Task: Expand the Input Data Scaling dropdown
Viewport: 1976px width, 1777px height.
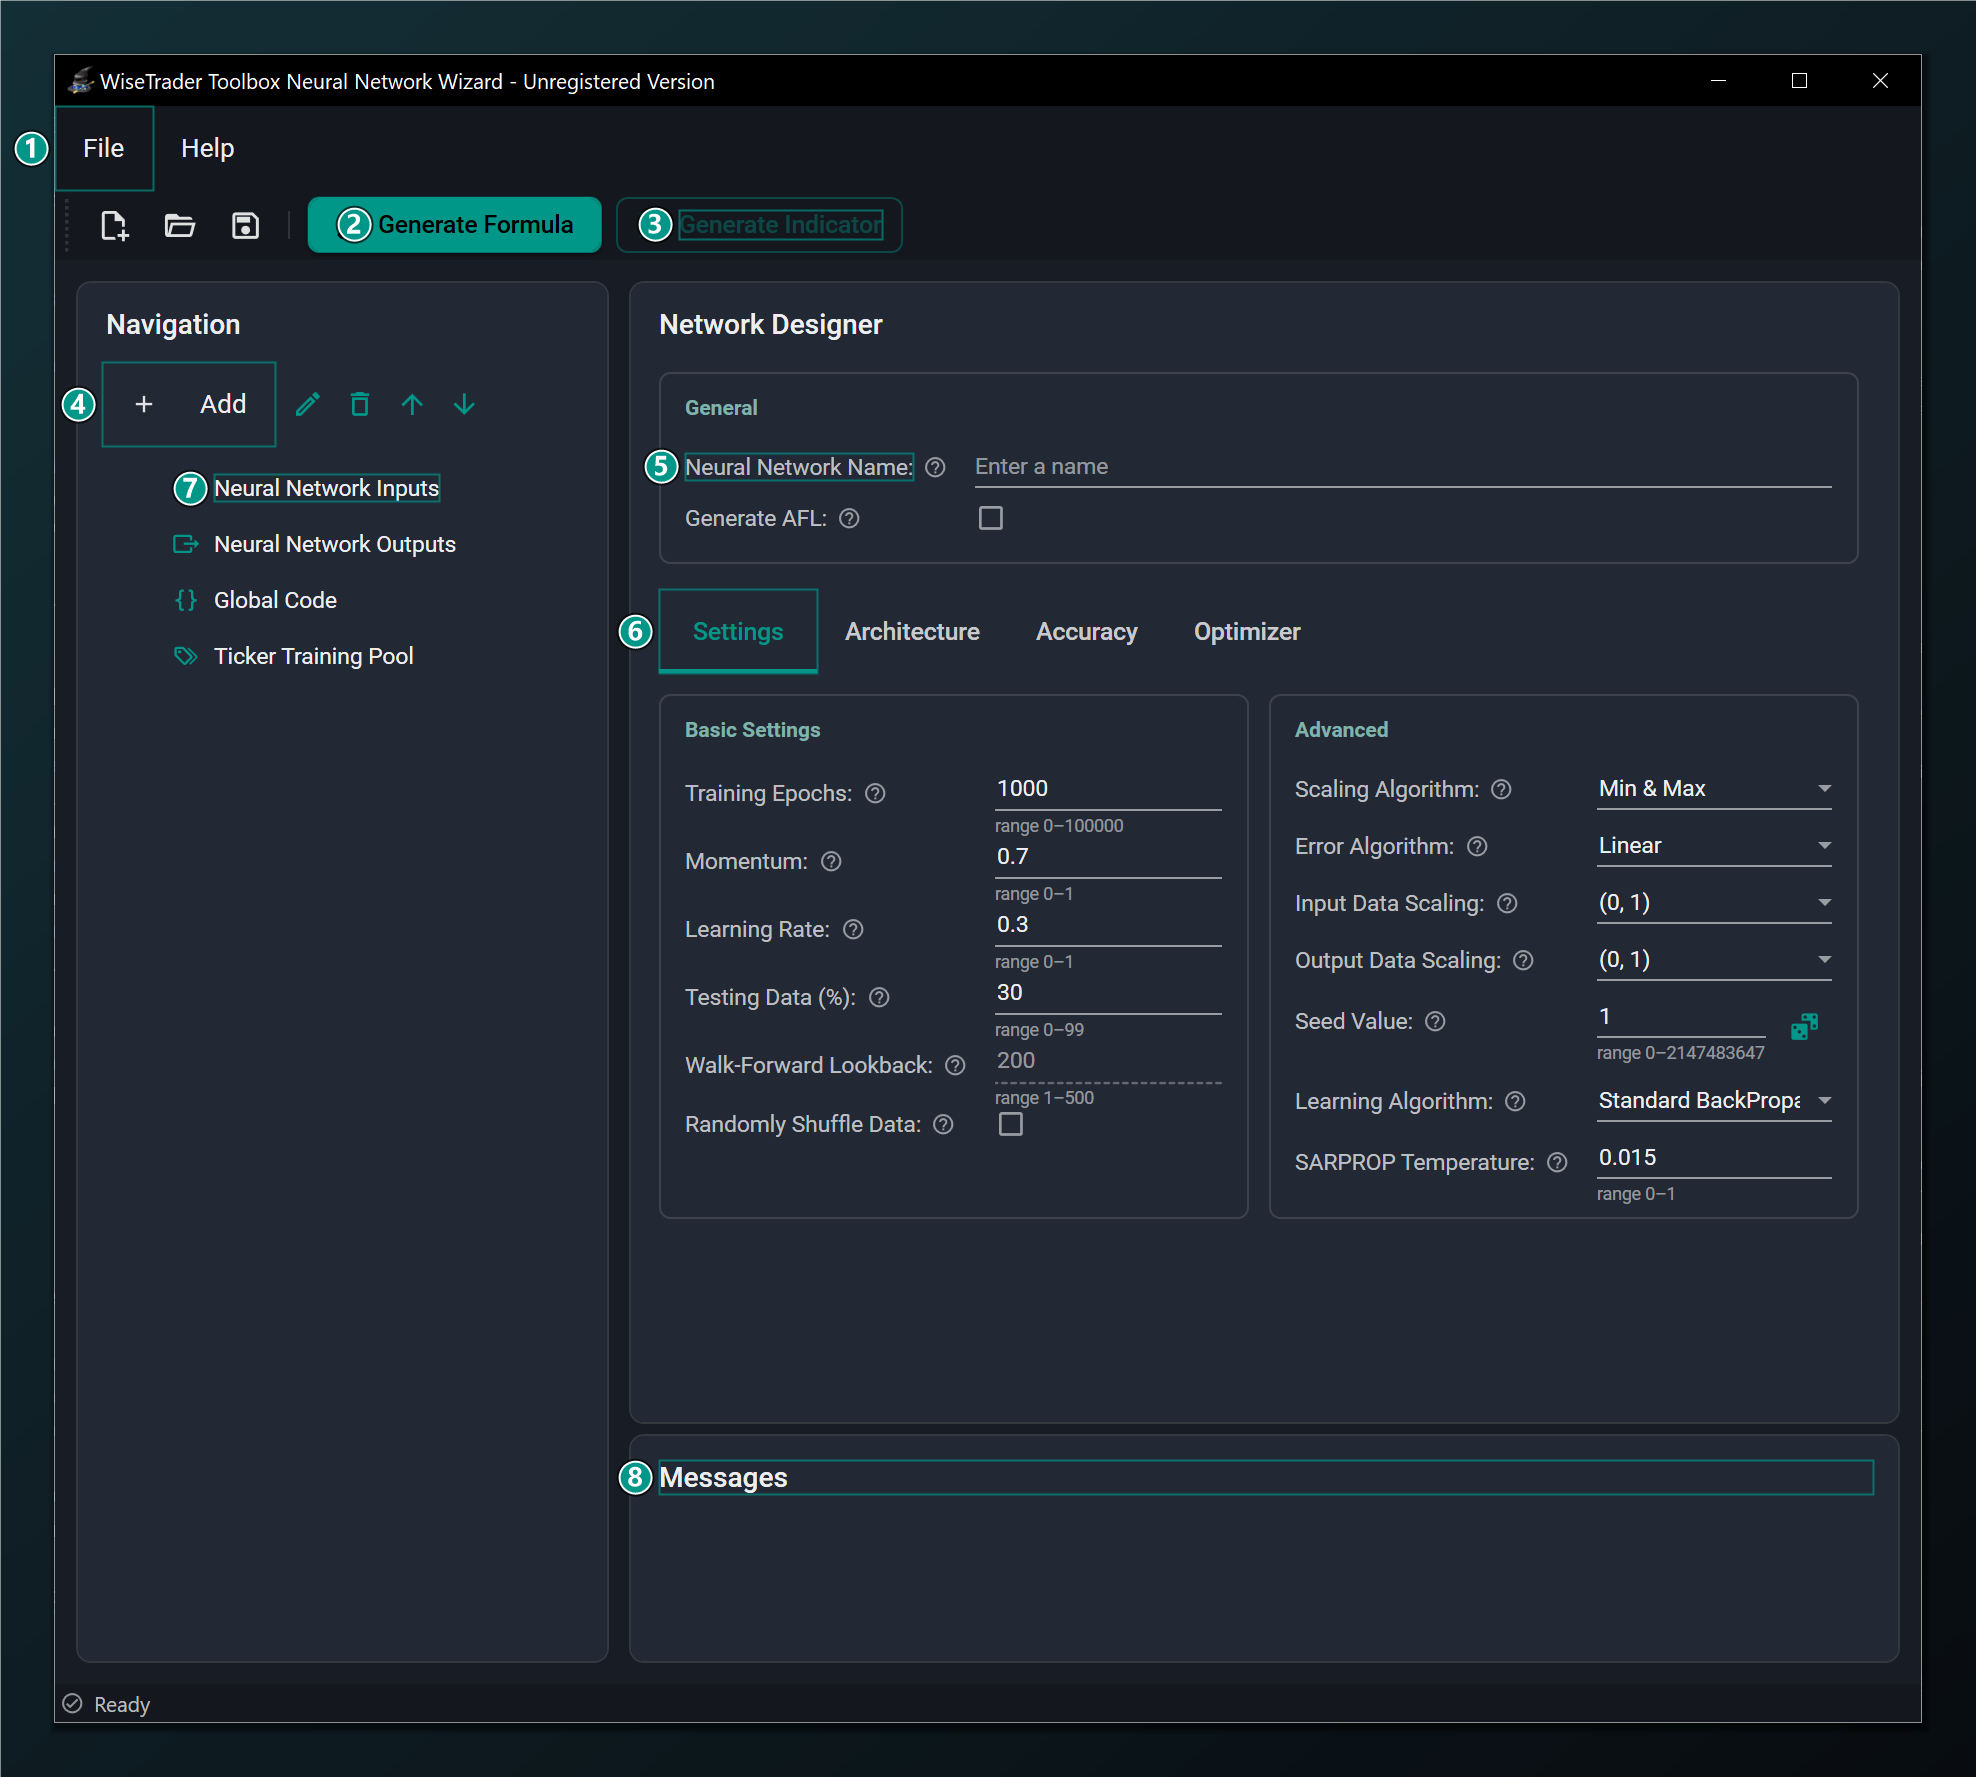Action: point(1714,903)
